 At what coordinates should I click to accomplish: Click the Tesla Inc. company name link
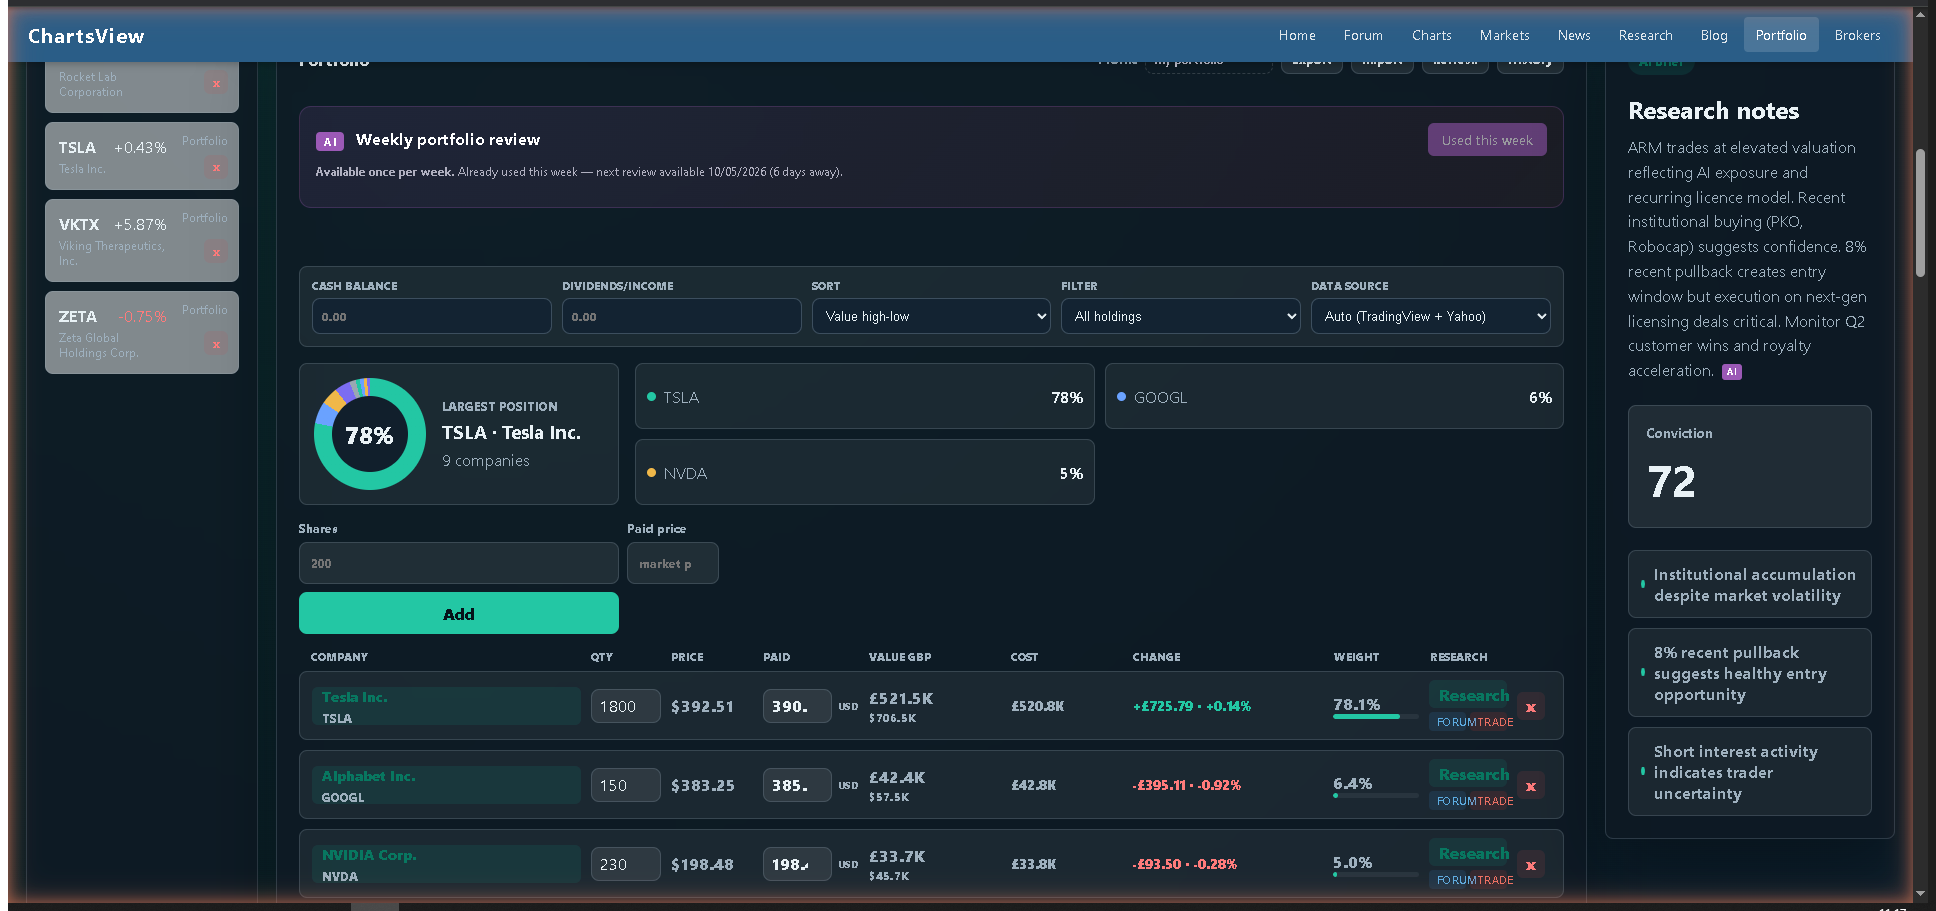pyautogui.click(x=355, y=697)
